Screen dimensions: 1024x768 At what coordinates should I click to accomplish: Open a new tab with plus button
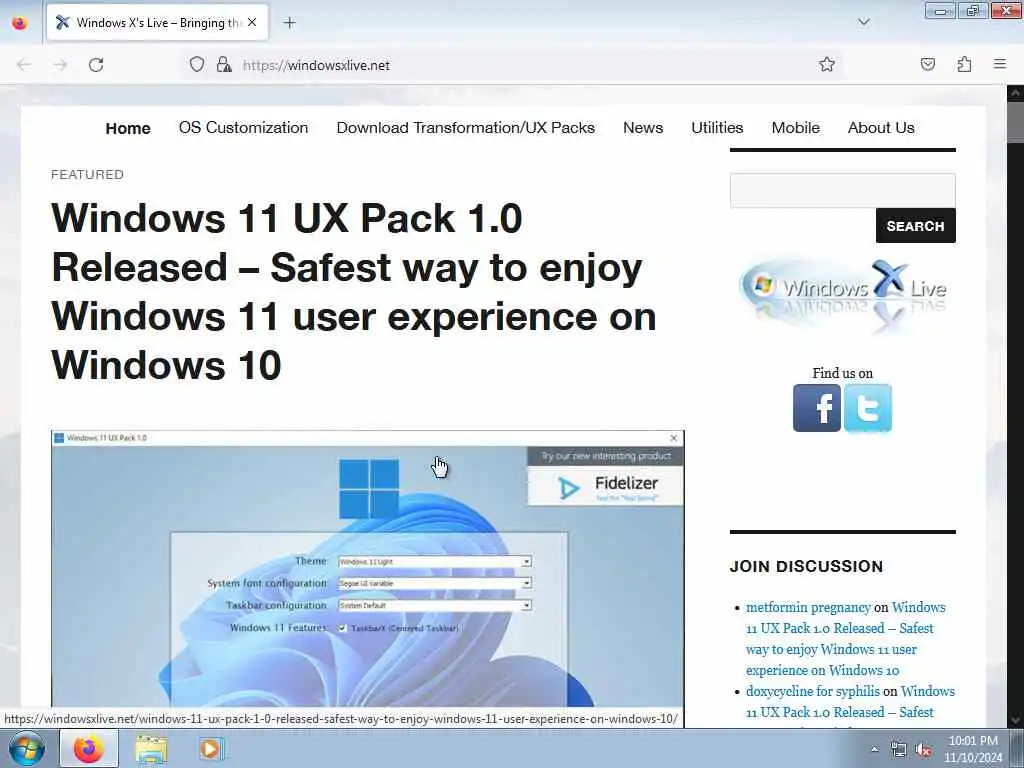tap(289, 23)
